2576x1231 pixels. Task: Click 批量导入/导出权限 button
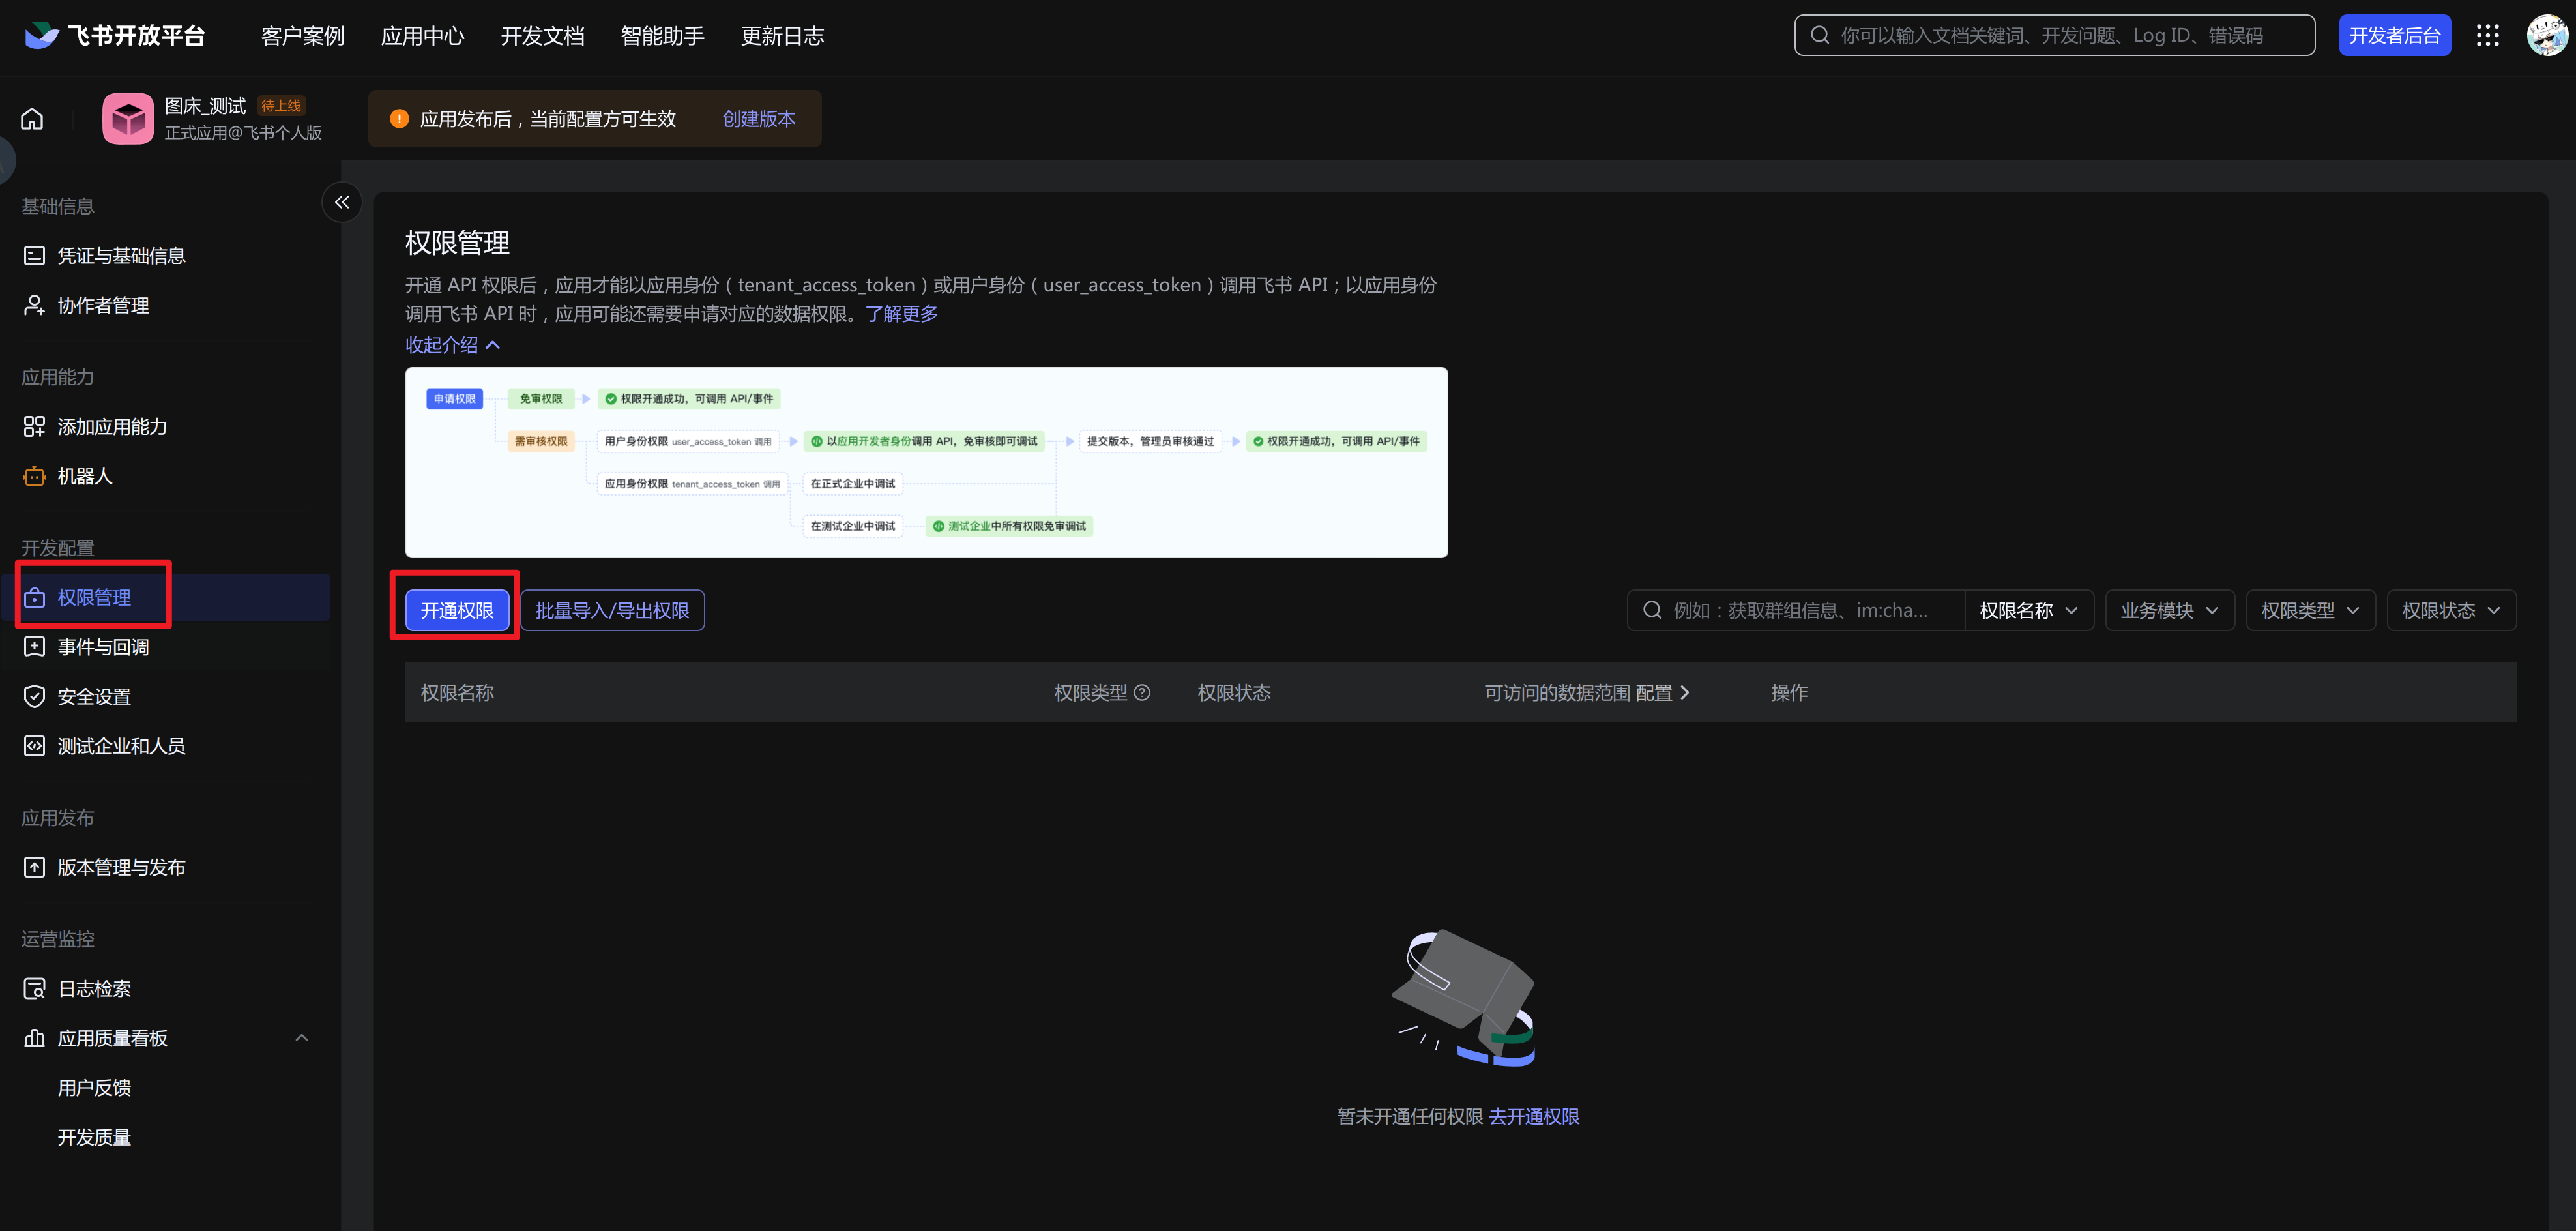click(x=612, y=610)
